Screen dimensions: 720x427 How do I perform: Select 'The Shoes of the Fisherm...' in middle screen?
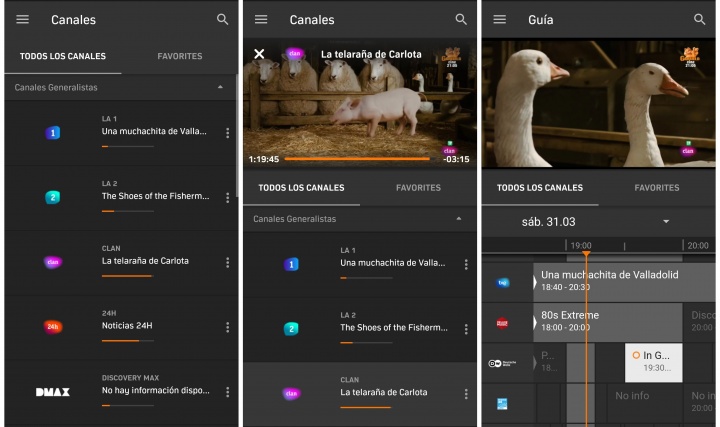click(x=394, y=327)
